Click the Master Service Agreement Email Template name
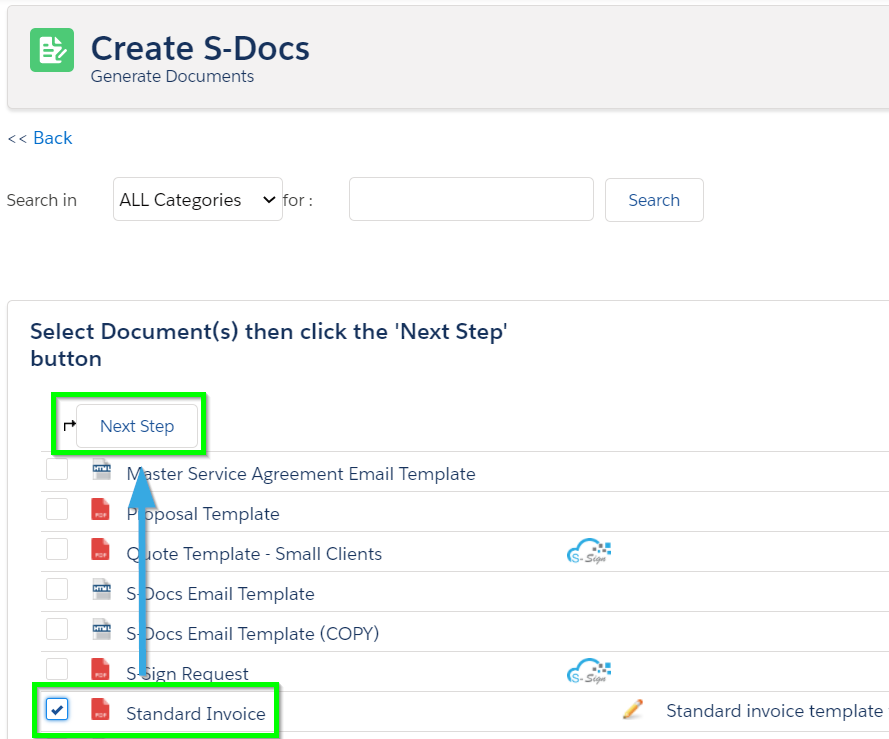The width and height of the screenshot is (889, 739). click(301, 474)
